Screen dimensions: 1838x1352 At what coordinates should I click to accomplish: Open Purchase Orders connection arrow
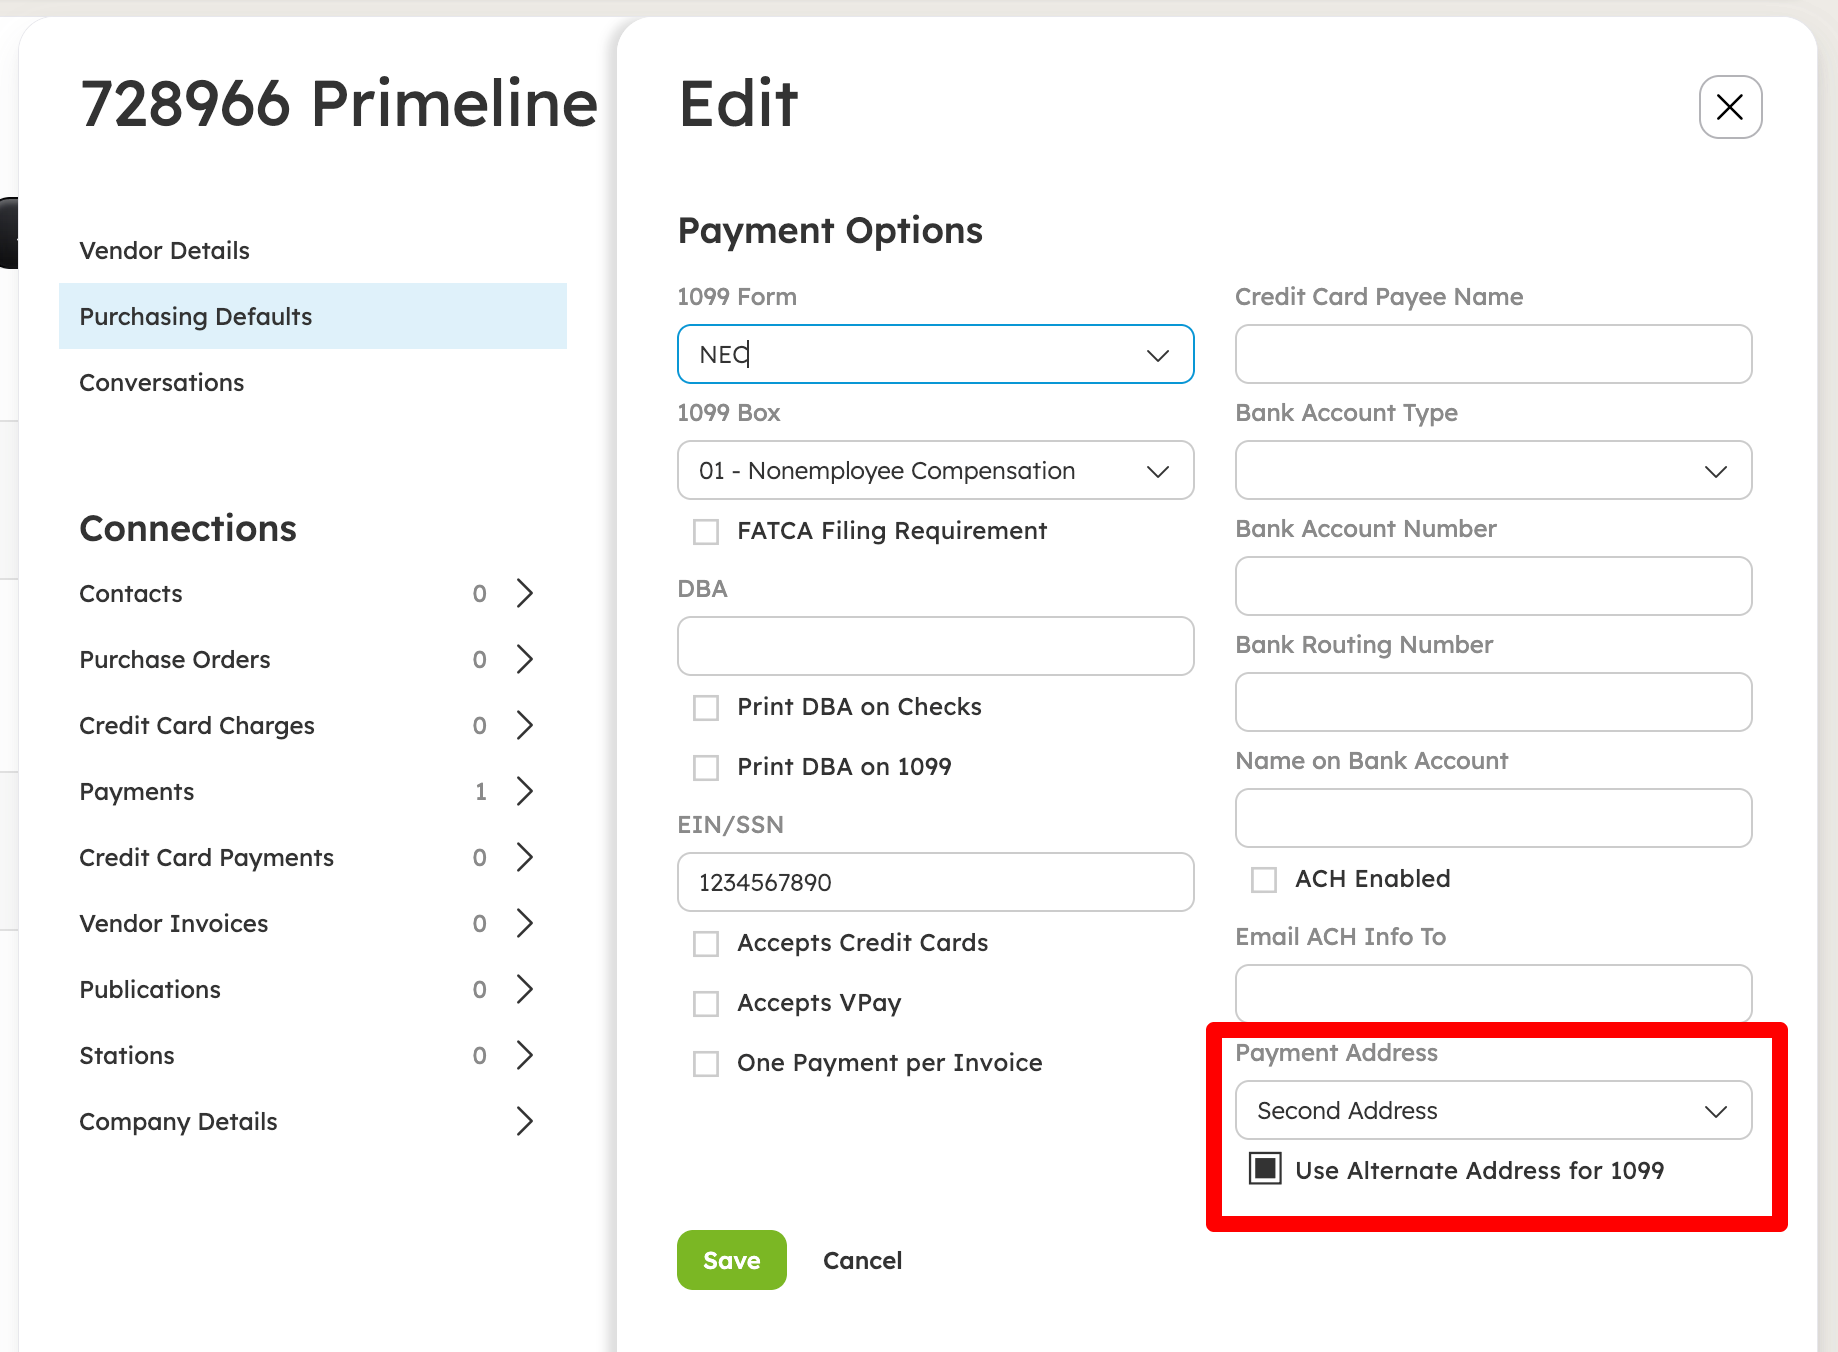coord(524,659)
